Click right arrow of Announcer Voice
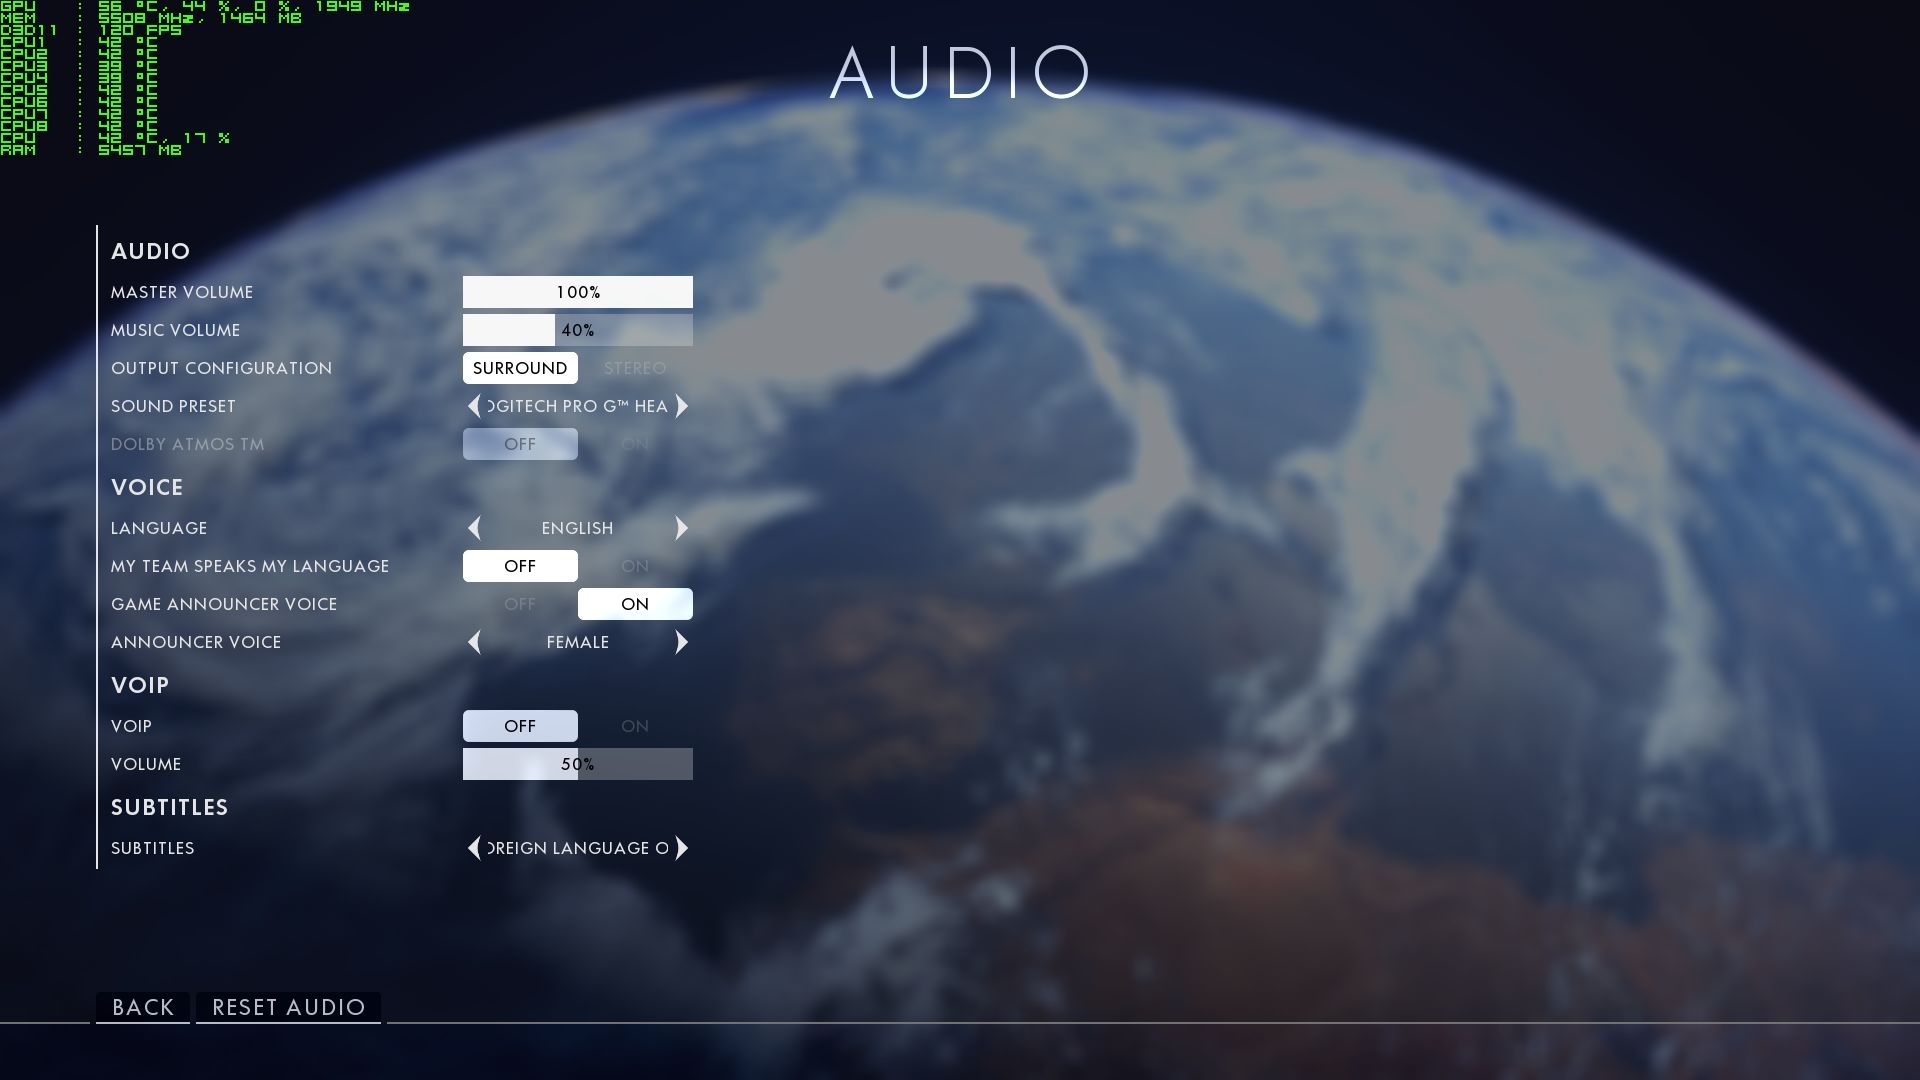The width and height of the screenshot is (1920, 1080). click(682, 642)
